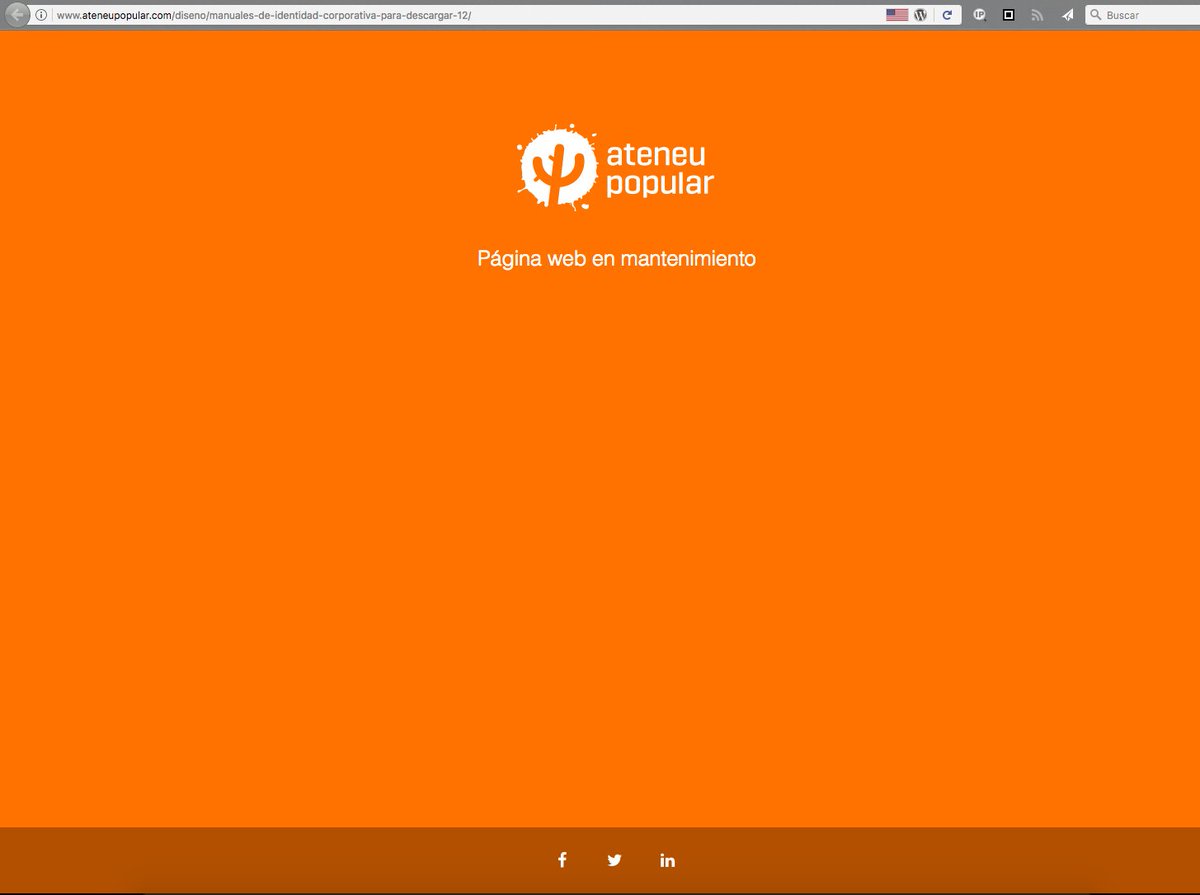Click the ateneu popular cactus logo
Screen dimensions: 1200x895
click(x=558, y=167)
